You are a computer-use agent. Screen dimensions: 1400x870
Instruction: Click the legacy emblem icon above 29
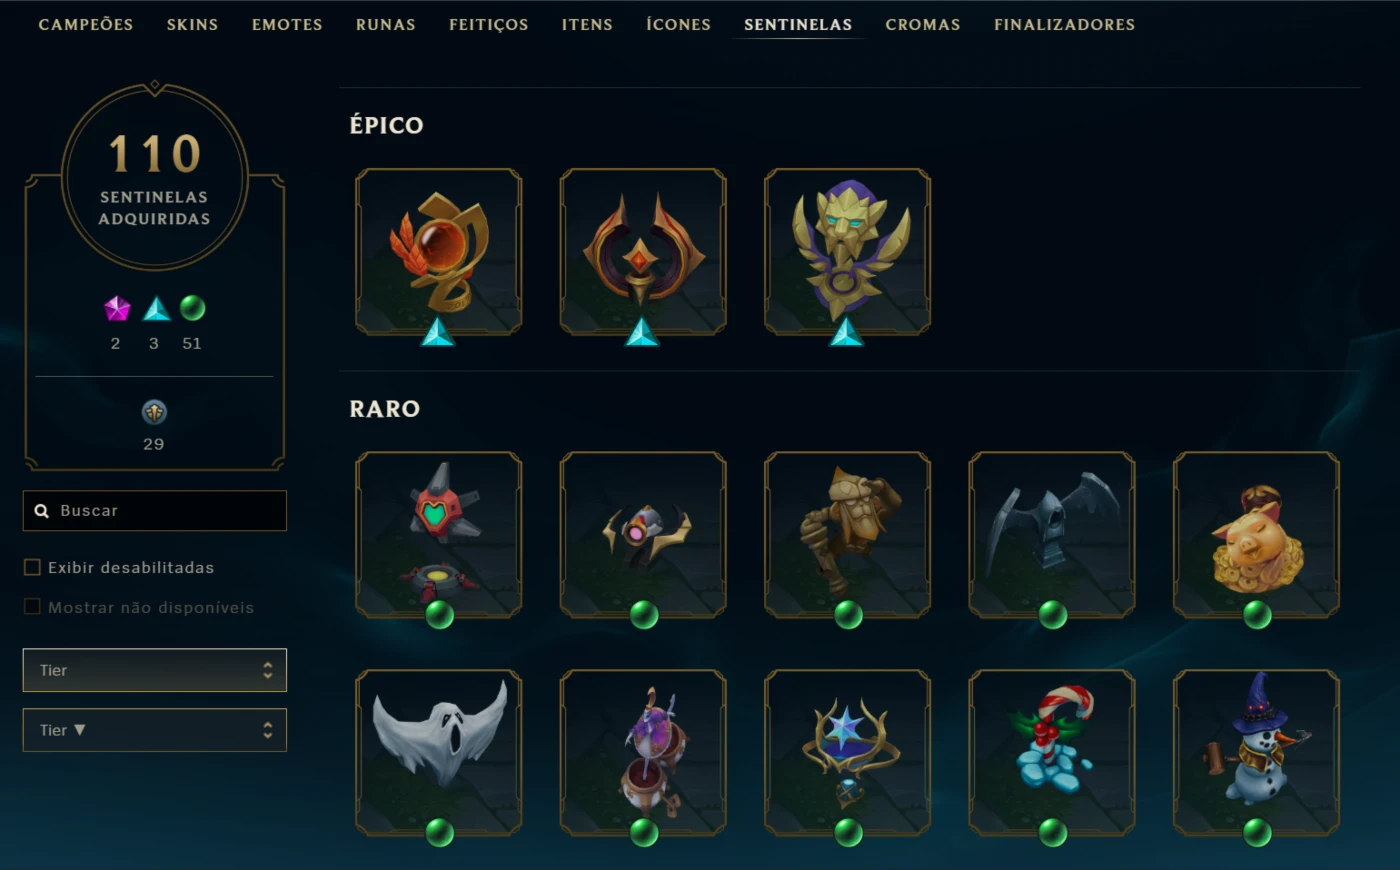pos(154,411)
